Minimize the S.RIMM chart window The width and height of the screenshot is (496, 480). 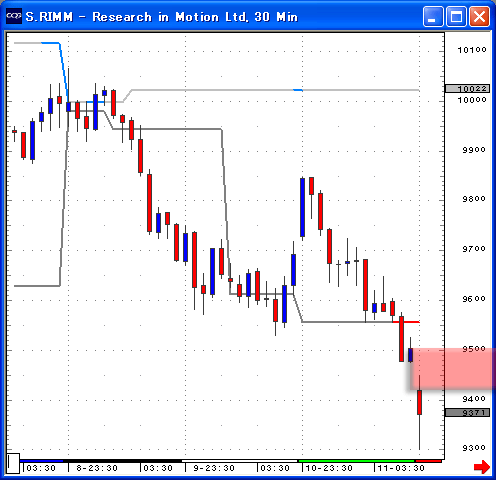point(433,16)
